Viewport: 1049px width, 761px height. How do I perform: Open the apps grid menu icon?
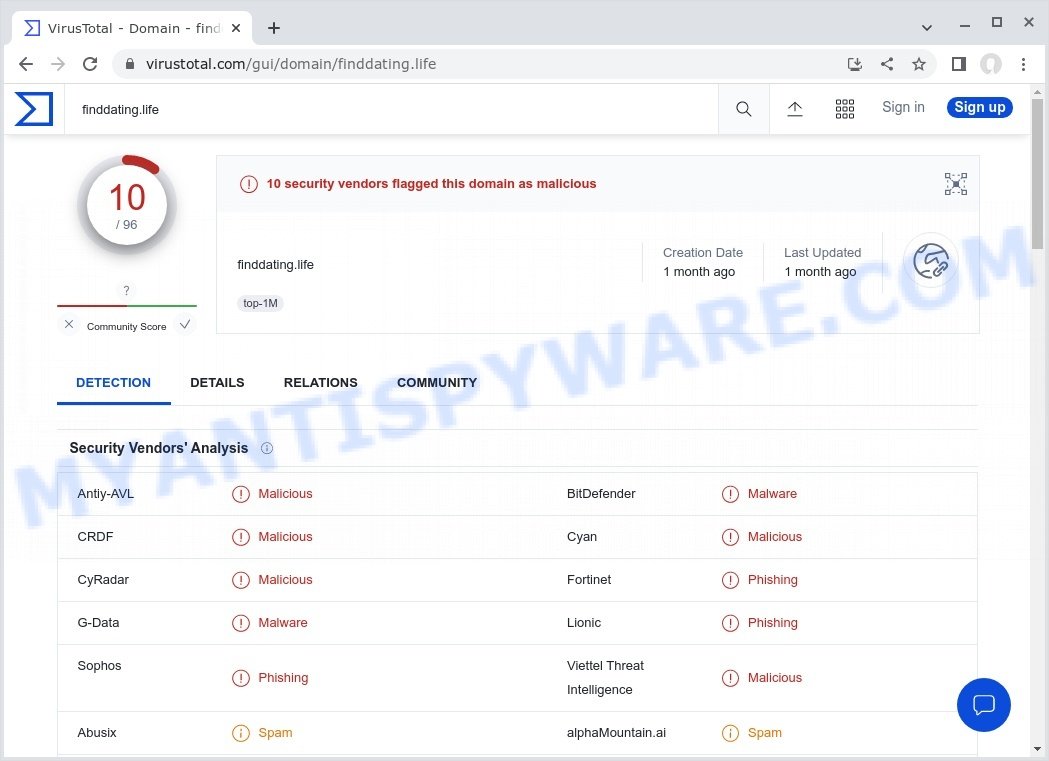pyautogui.click(x=844, y=109)
